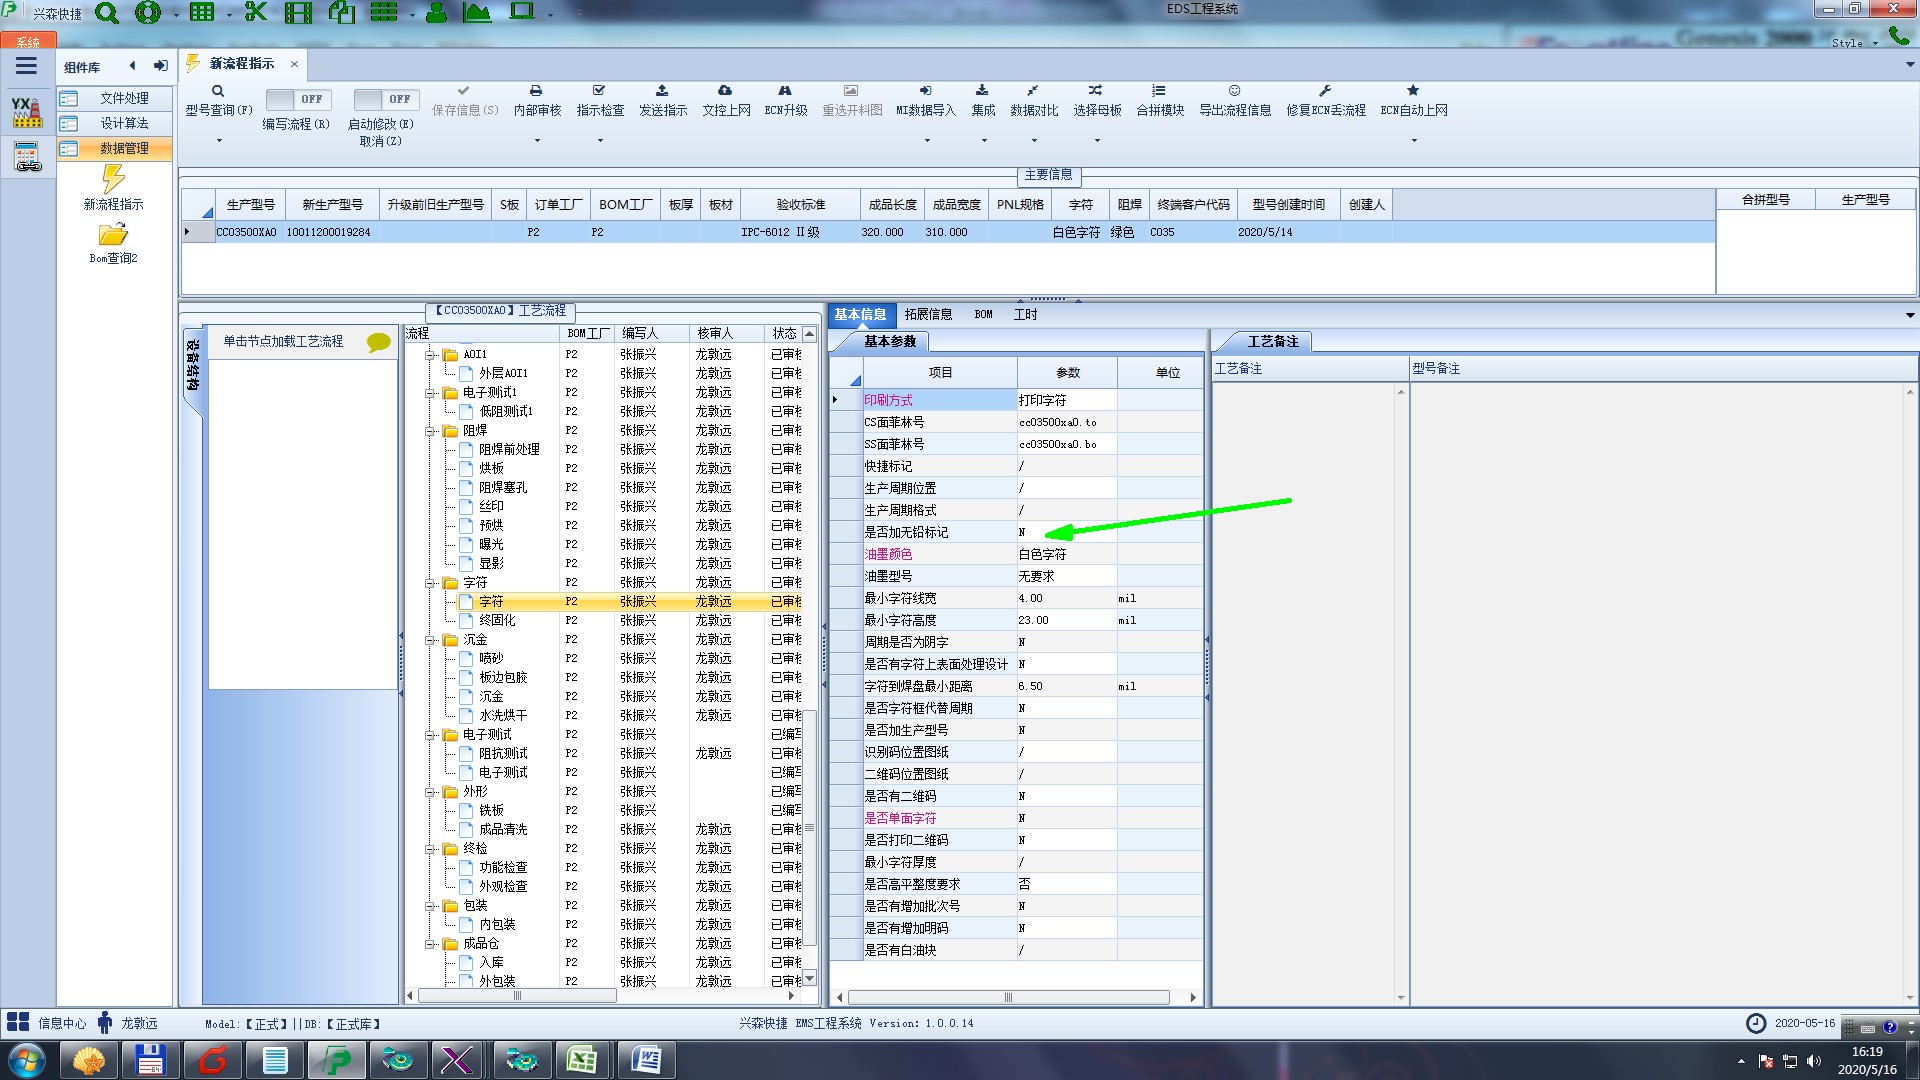1920x1080 pixels.
Task: Click the 文控上网 cloud upload icon
Action: (x=725, y=91)
